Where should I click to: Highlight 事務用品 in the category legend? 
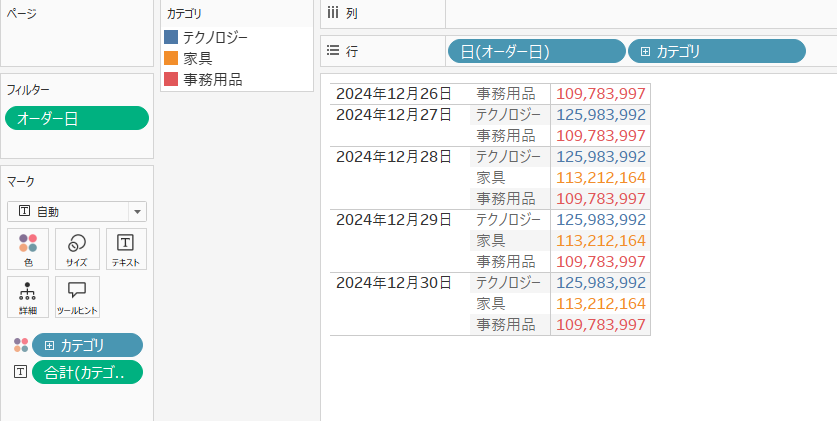212,79
